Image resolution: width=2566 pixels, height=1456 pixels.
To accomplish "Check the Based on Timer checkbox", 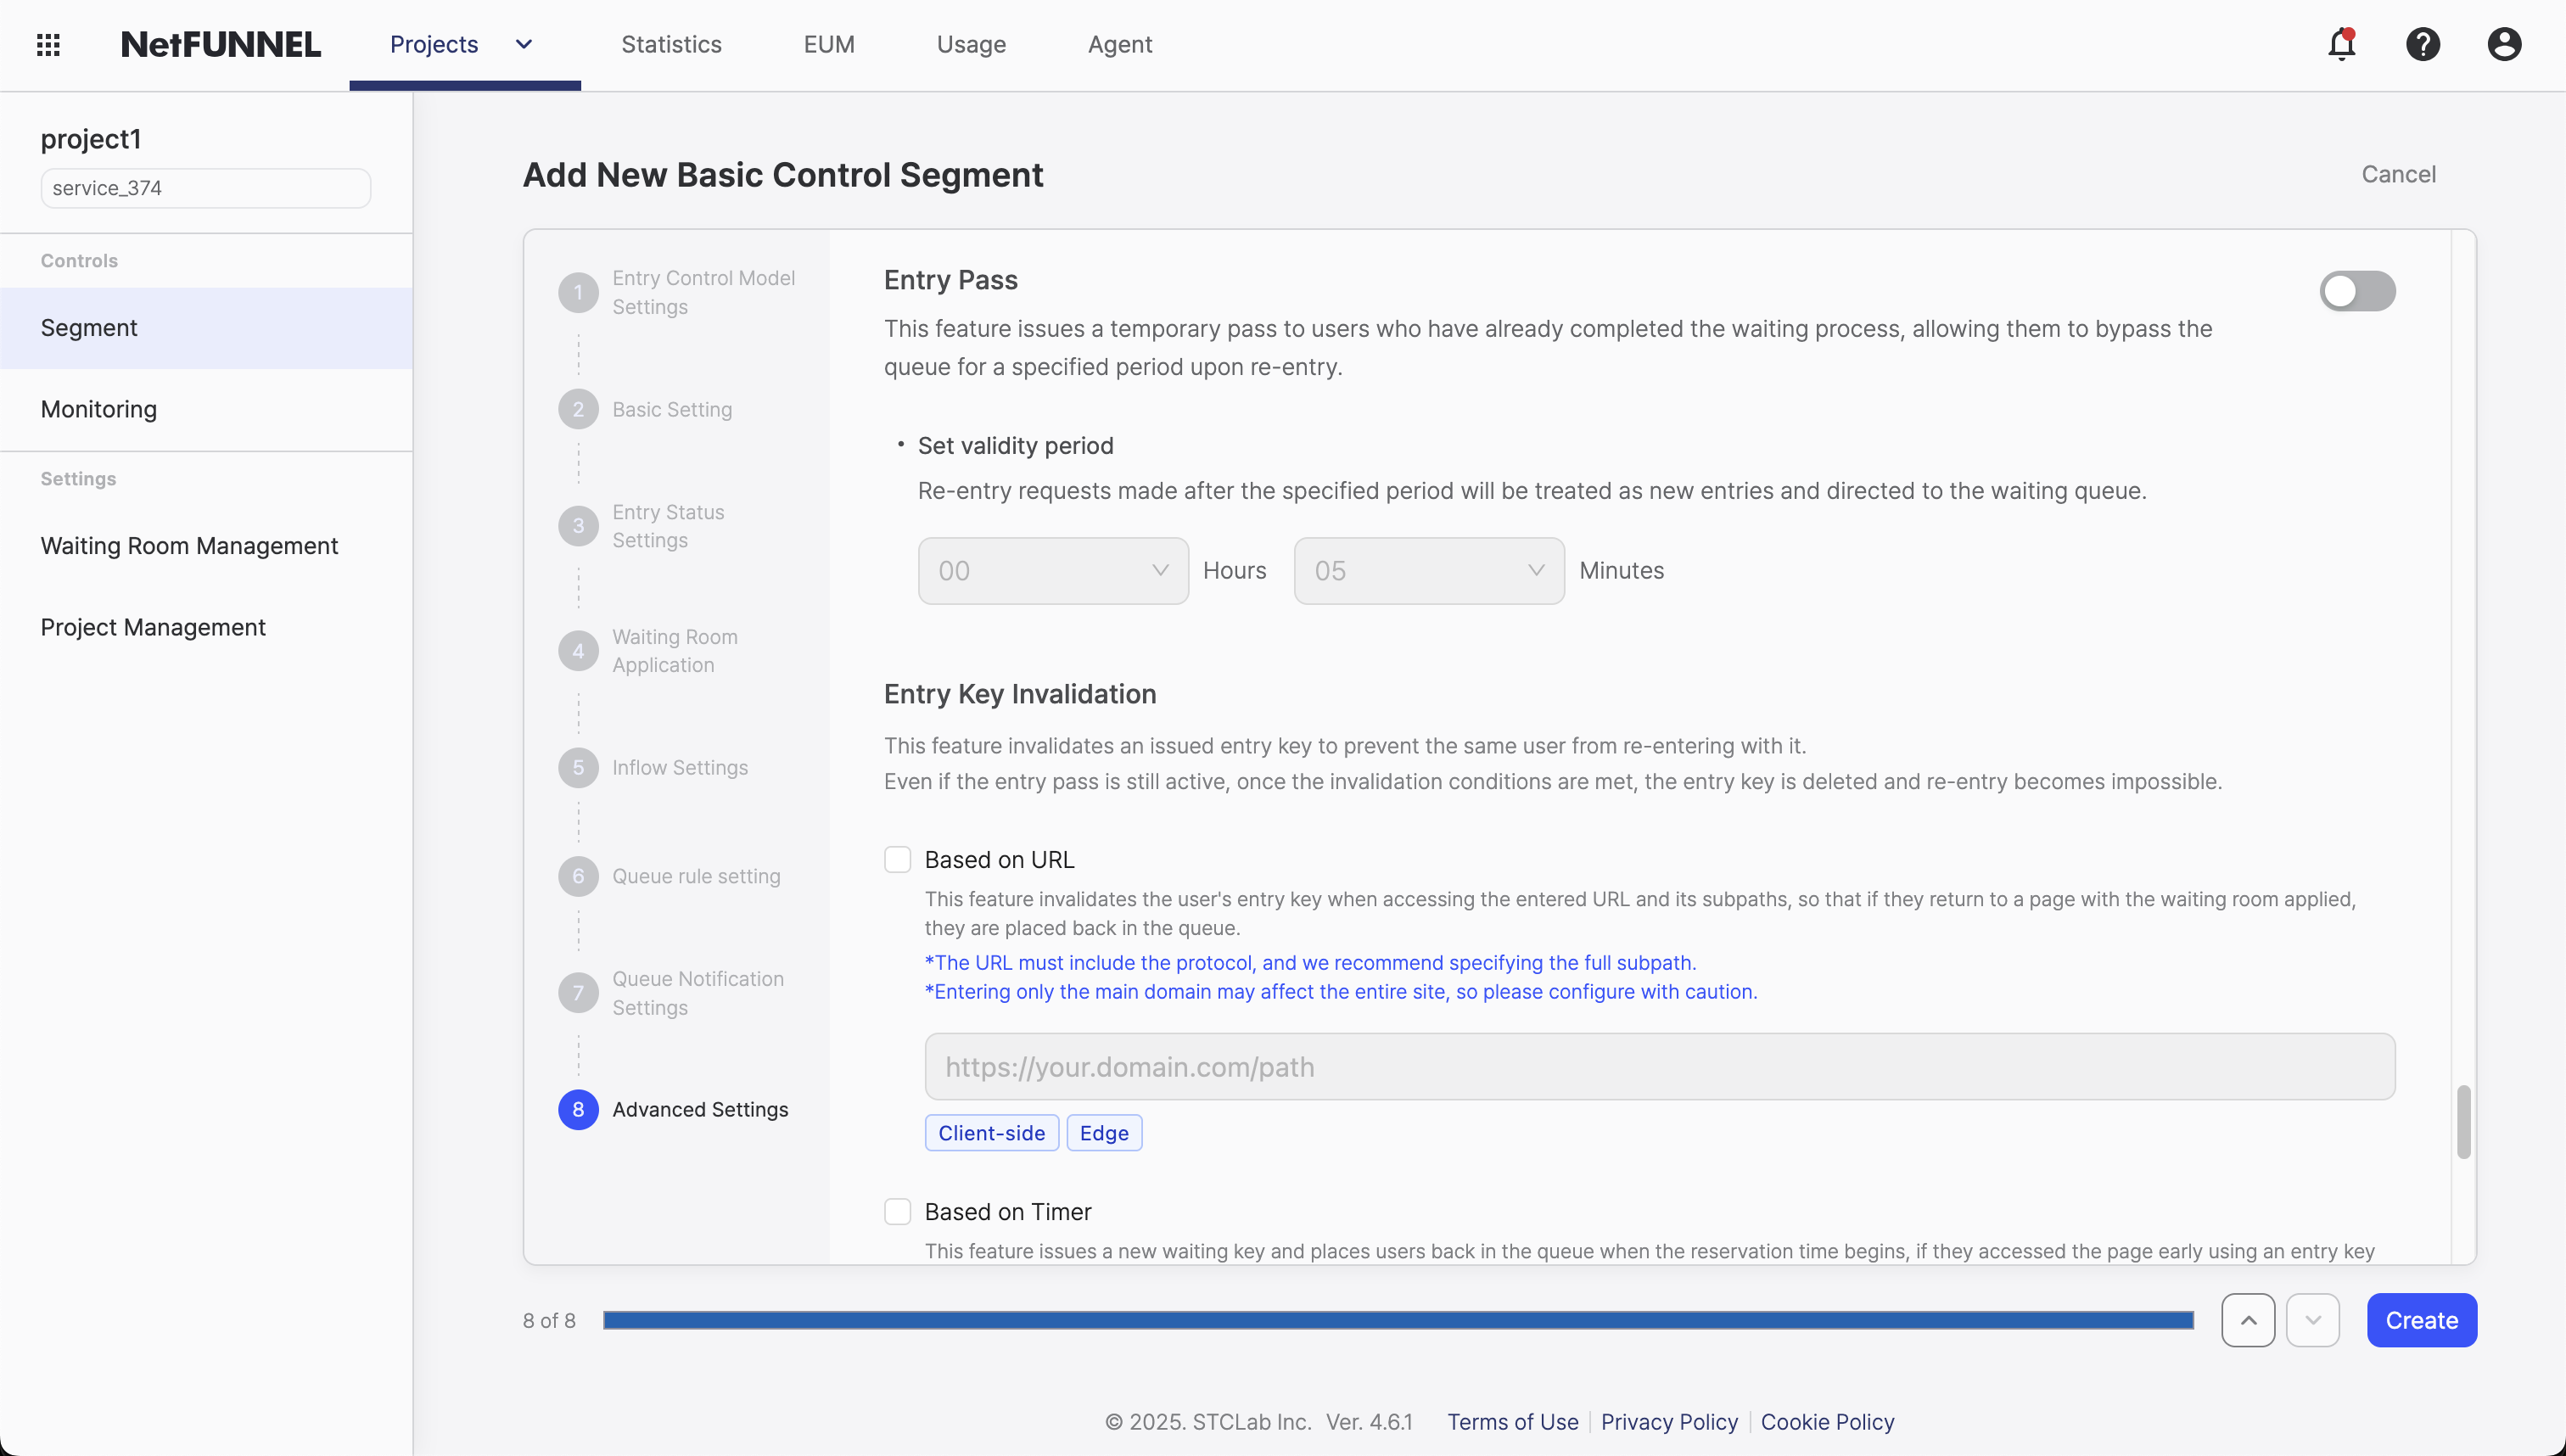I will point(897,1212).
